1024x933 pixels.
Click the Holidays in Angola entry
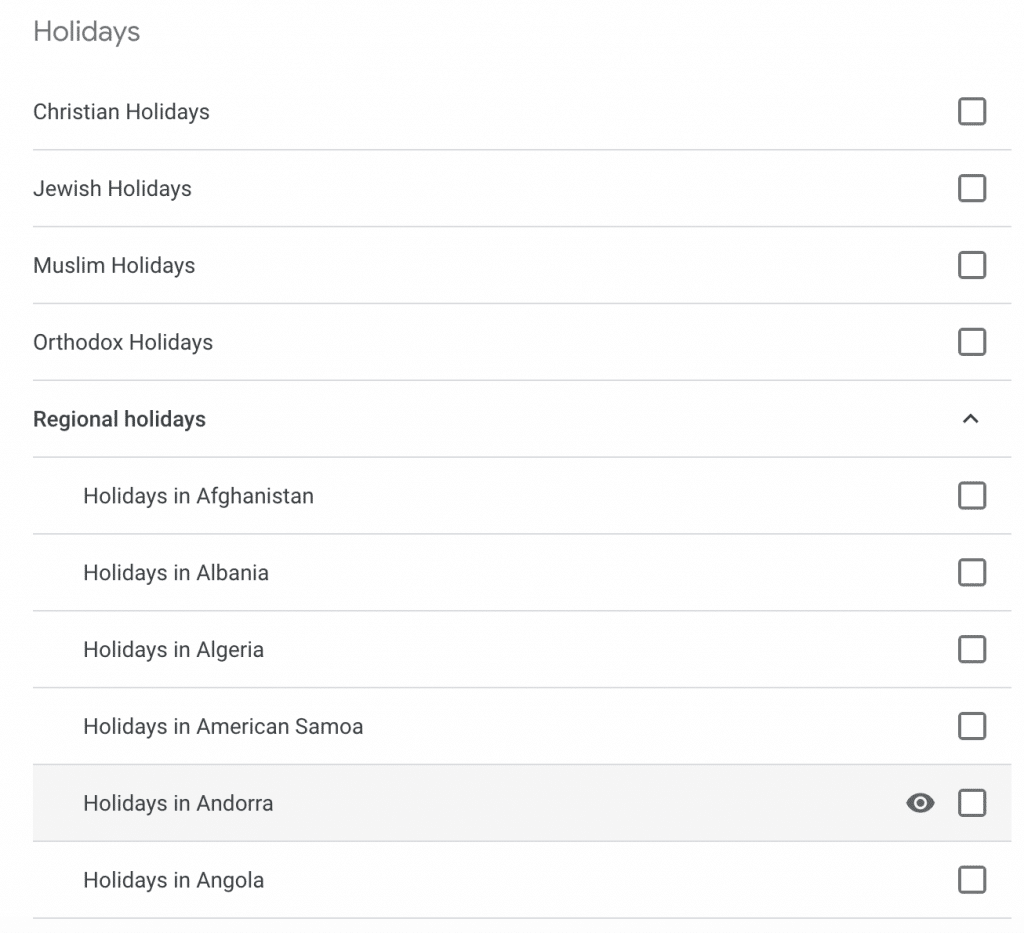point(174,880)
